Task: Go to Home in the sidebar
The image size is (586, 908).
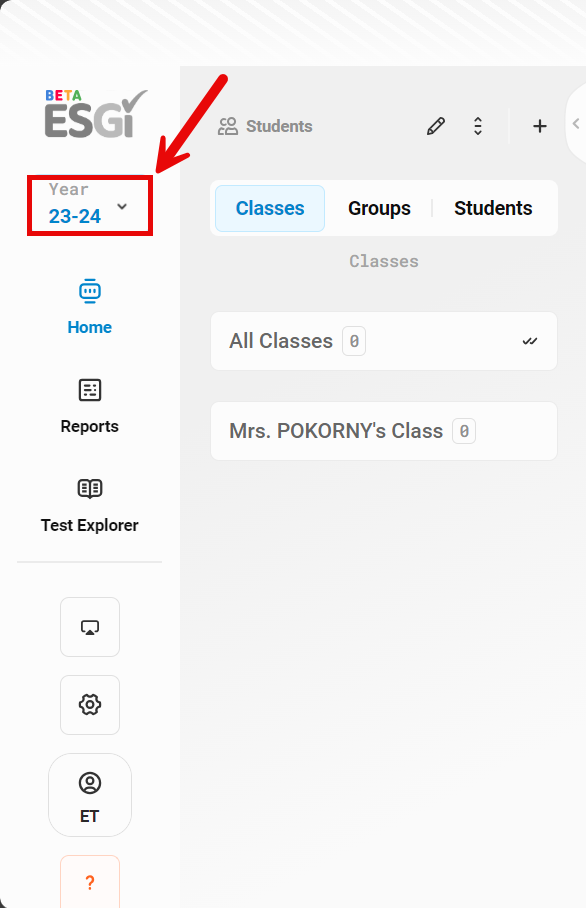Action: (x=90, y=308)
